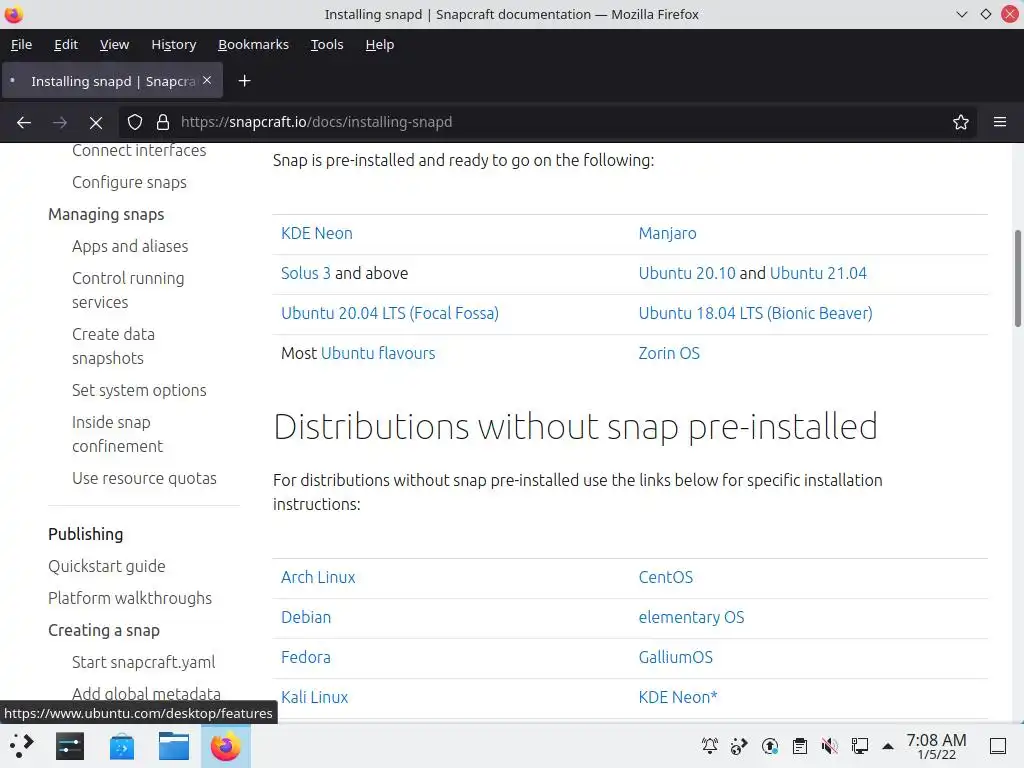The height and width of the screenshot is (768, 1024).
Task: Open Ubuntu 18.04 LTS (Bionic Beaver) link
Action: (x=756, y=313)
